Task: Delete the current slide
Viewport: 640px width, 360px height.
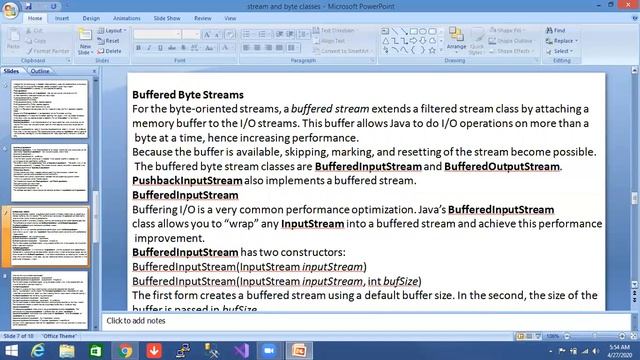Action: click(109, 51)
